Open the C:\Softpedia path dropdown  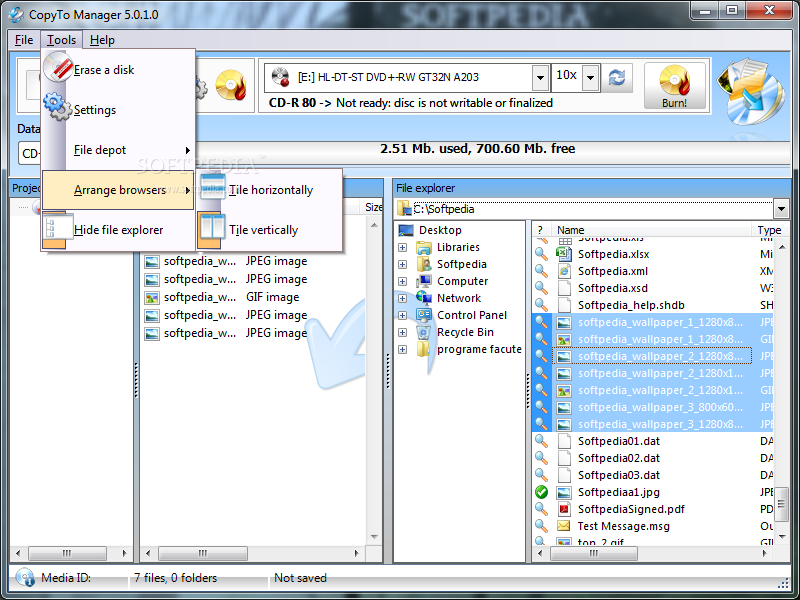click(x=781, y=209)
